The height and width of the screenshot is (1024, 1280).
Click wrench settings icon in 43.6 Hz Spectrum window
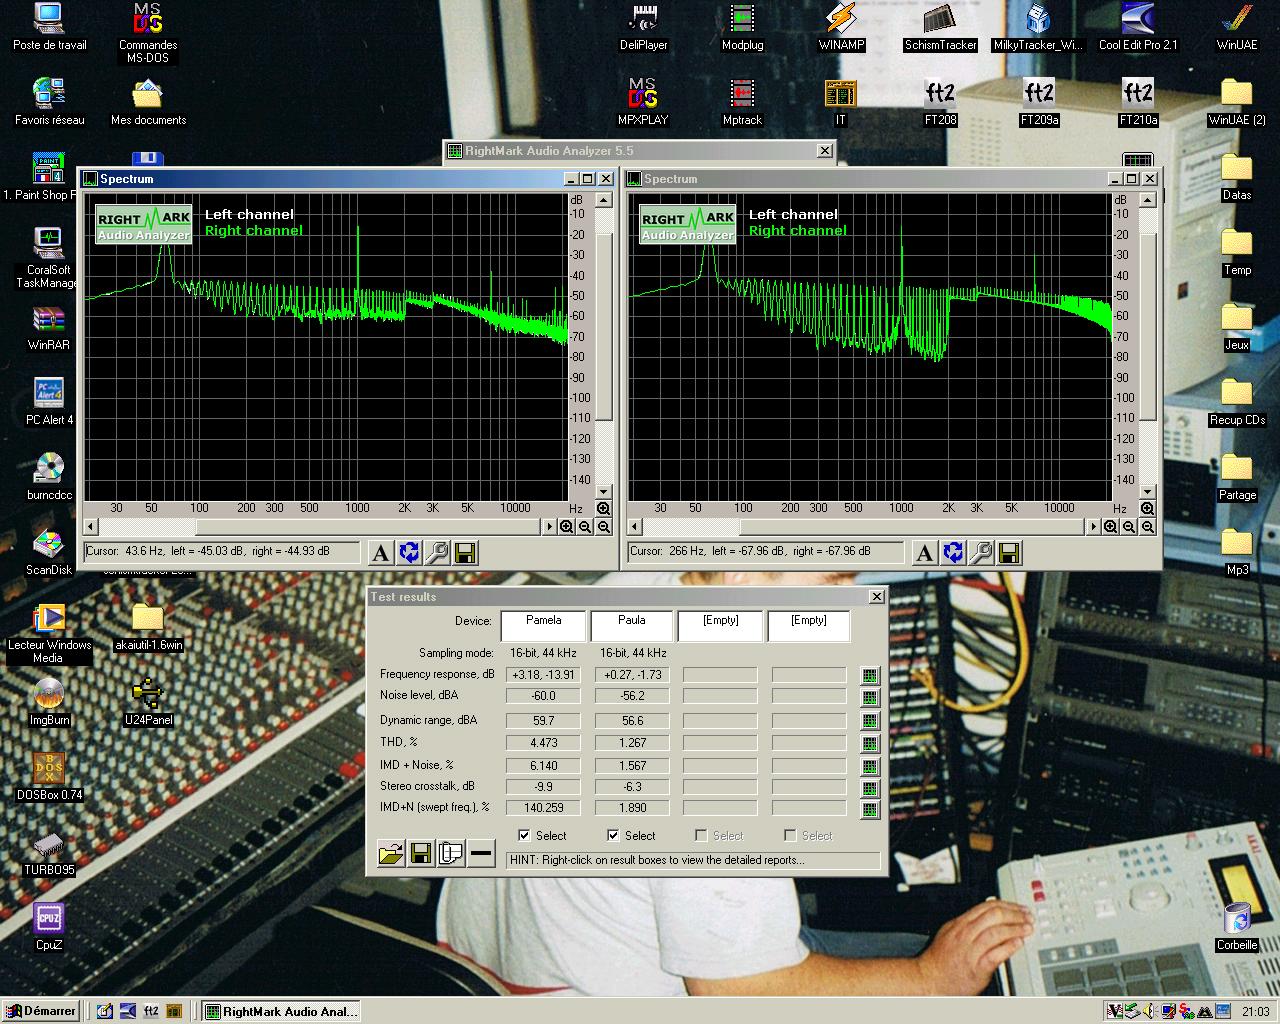[437, 553]
